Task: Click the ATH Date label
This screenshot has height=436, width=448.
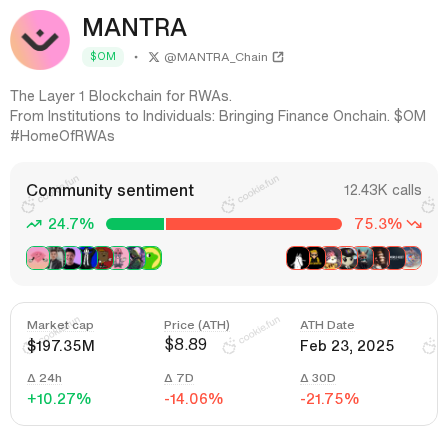Action: [x=327, y=325]
